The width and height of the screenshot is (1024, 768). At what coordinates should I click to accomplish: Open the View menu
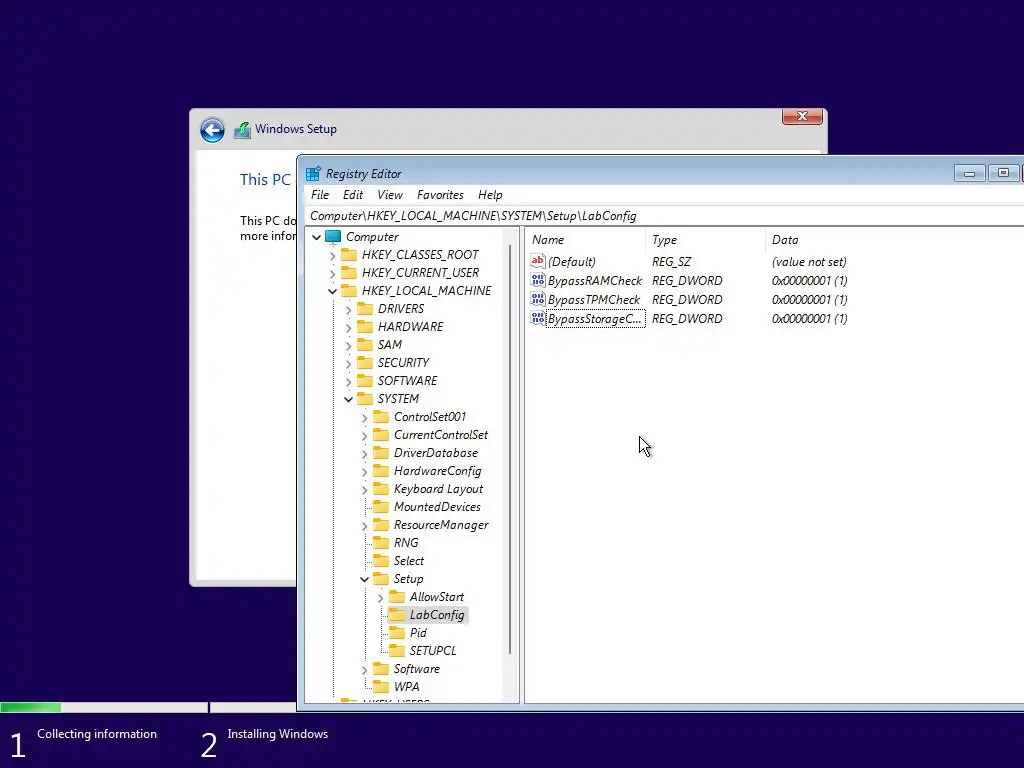click(390, 195)
